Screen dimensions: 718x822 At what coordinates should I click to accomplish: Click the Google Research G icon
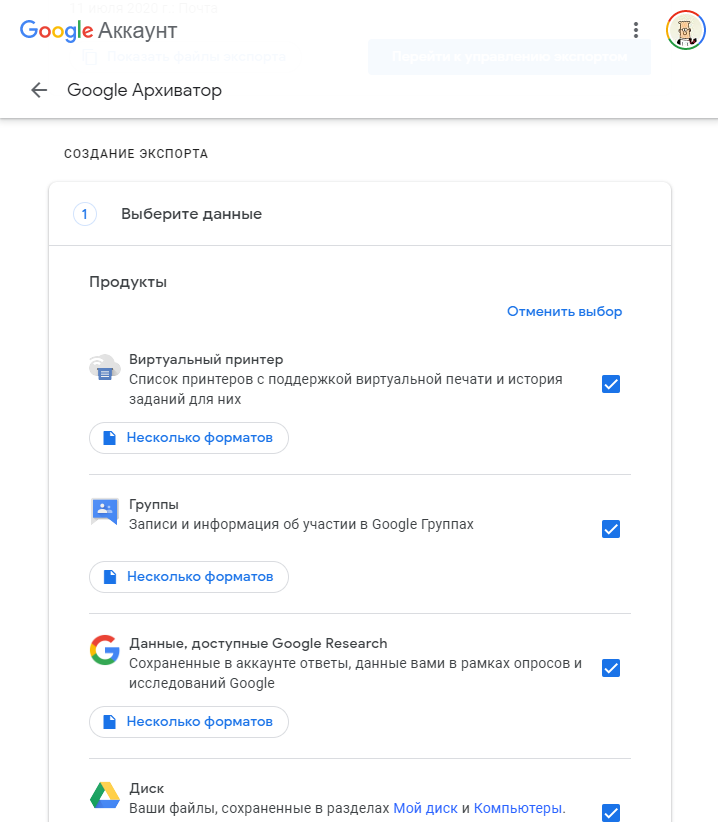click(x=105, y=650)
